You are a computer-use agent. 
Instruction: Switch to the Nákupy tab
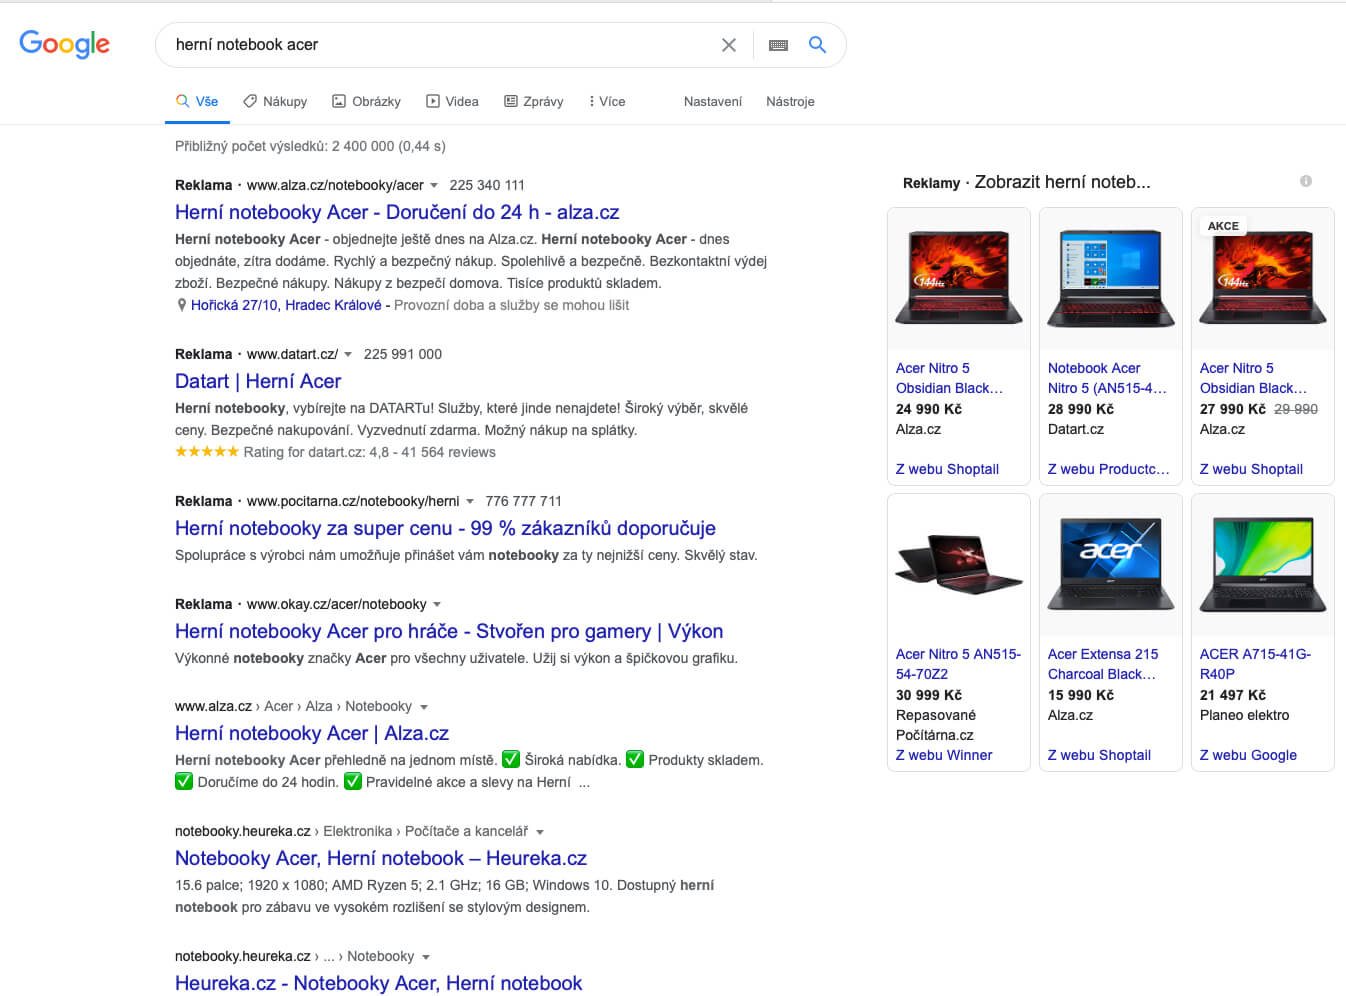click(x=275, y=101)
